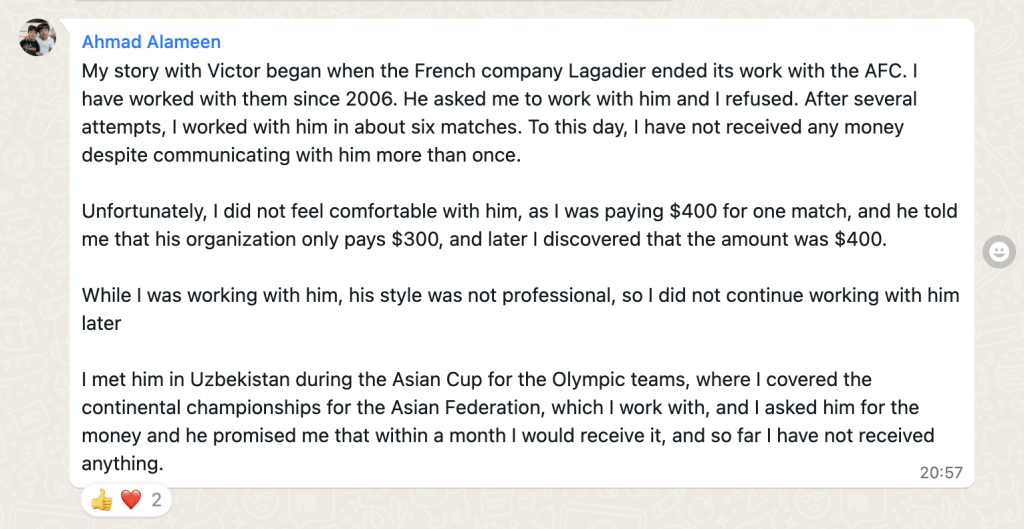Click the red heart reaction emoji
This screenshot has height=529, width=1024.
(131, 499)
